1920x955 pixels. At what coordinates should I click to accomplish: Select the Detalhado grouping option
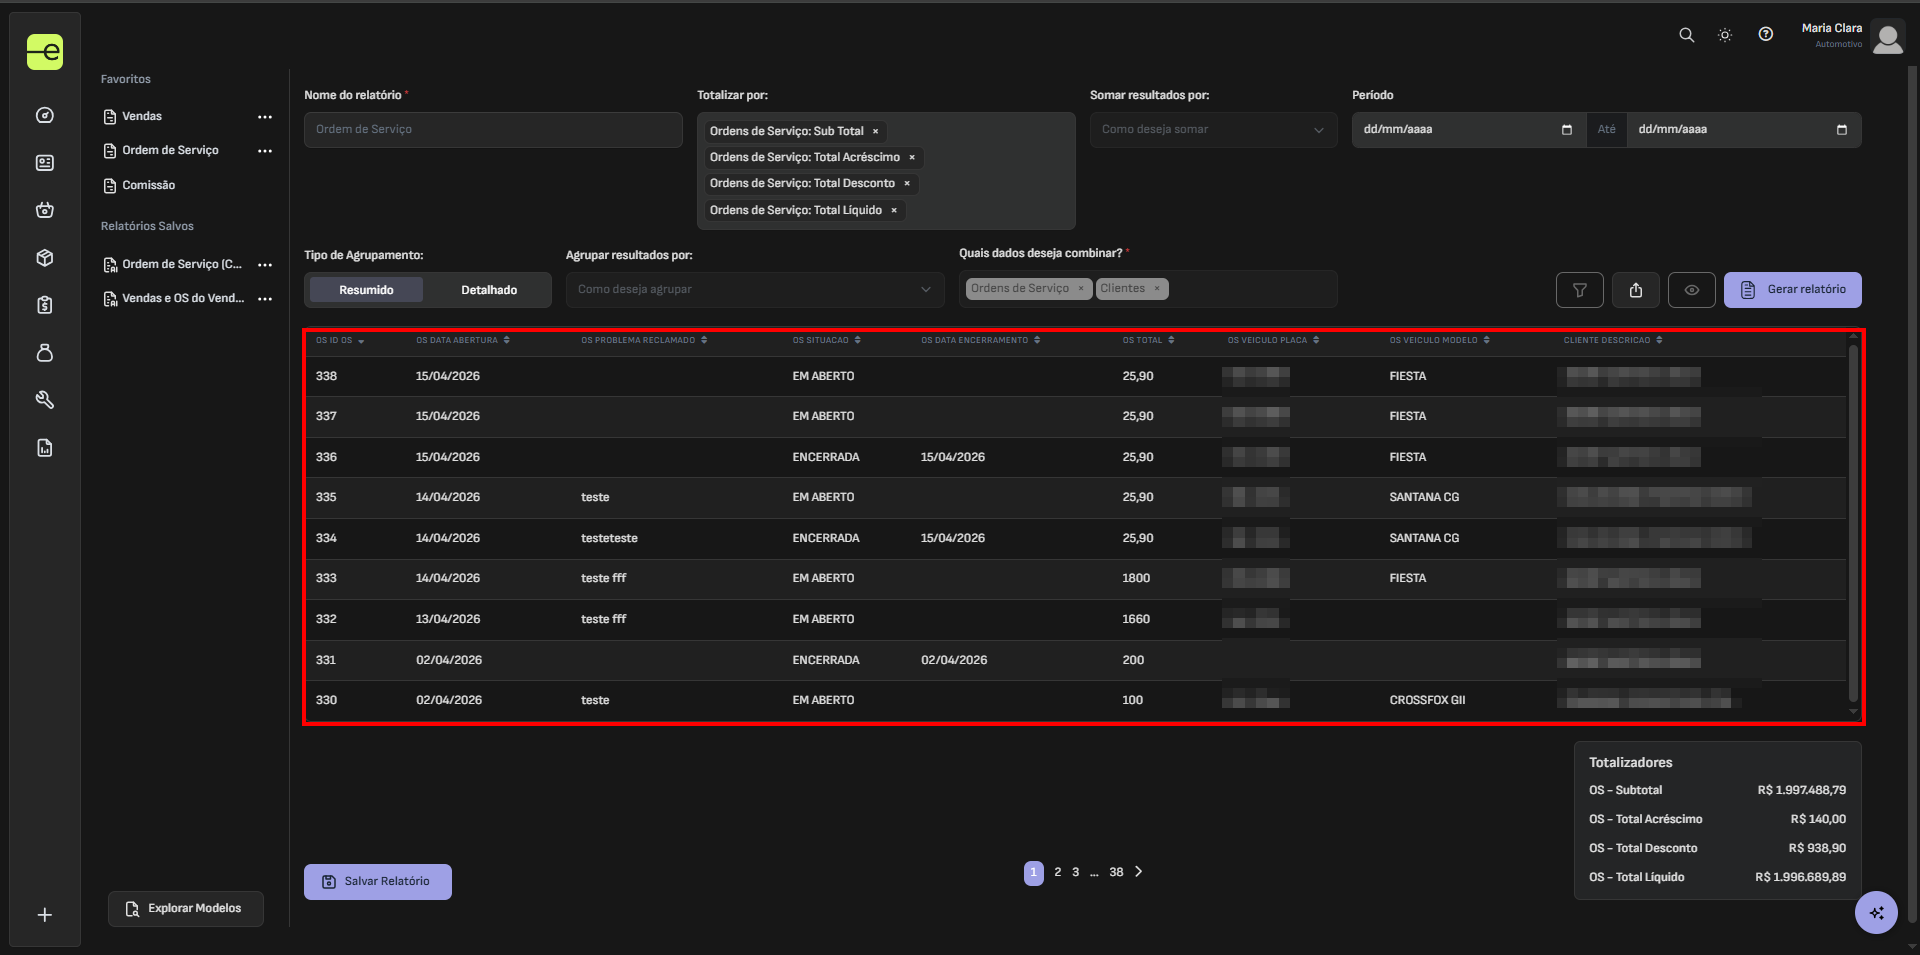489,290
